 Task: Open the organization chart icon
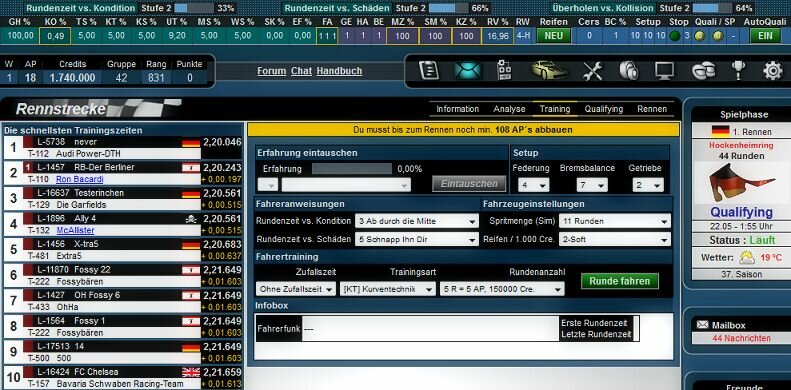(x=504, y=71)
